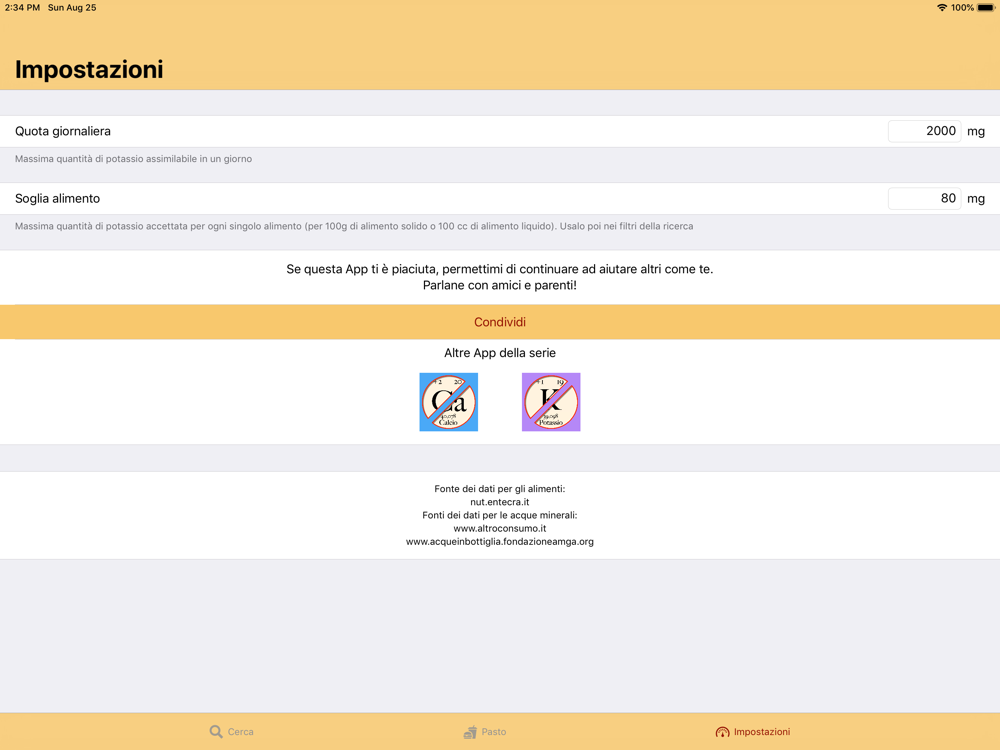Image resolution: width=1000 pixels, height=750 pixels.
Task: Switch to the Cerca tab
Action: [x=232, y=732]
